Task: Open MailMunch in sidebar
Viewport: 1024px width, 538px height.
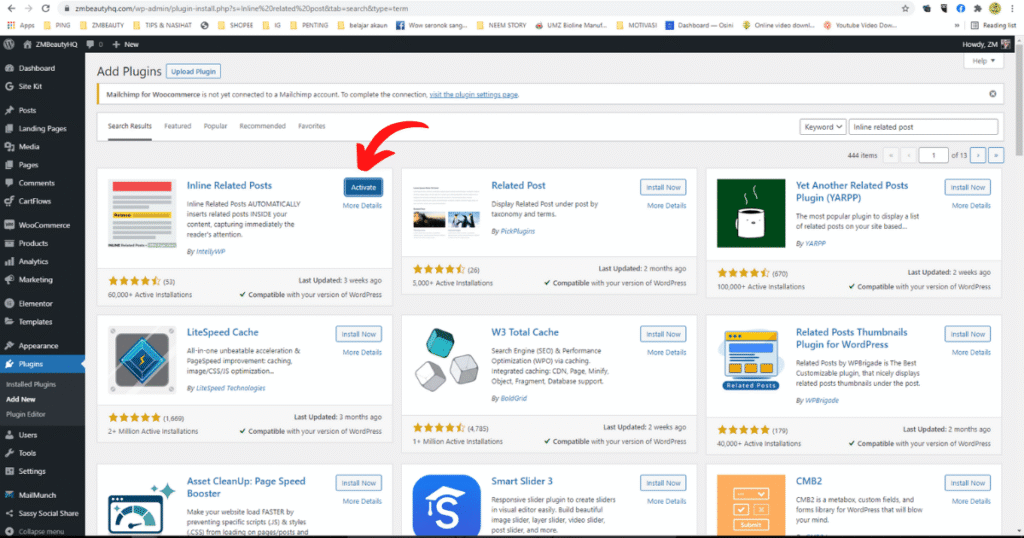Action: pos(37,496)
